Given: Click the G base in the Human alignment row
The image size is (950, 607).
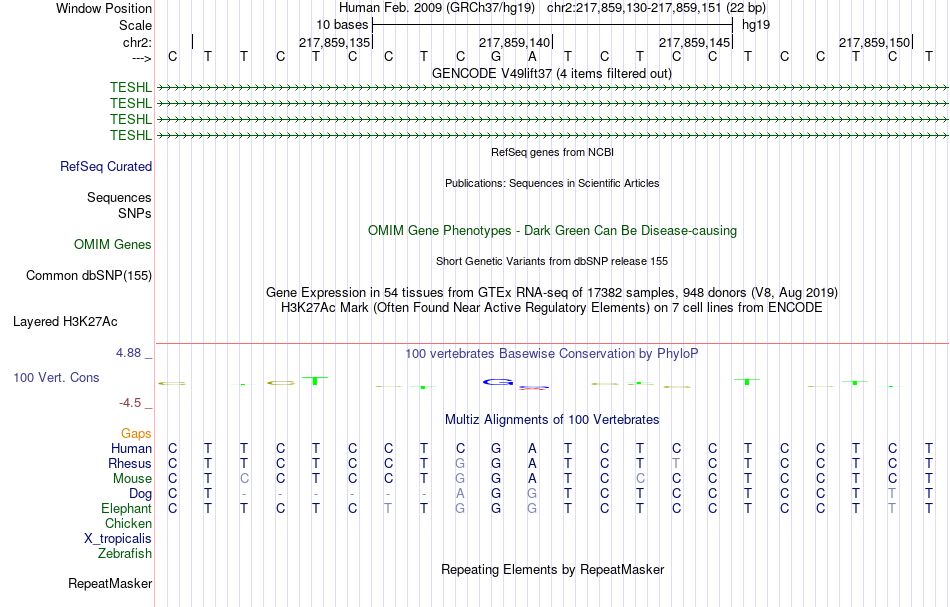Looking at the screenshot, I should [496, 448].
